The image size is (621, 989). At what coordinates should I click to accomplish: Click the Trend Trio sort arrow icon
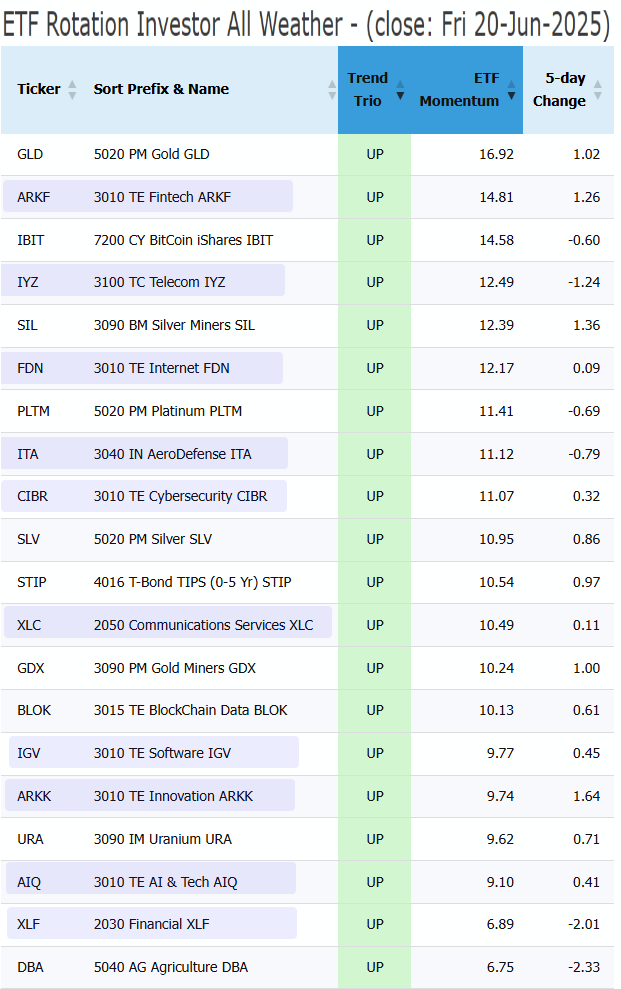pos(400,90)
